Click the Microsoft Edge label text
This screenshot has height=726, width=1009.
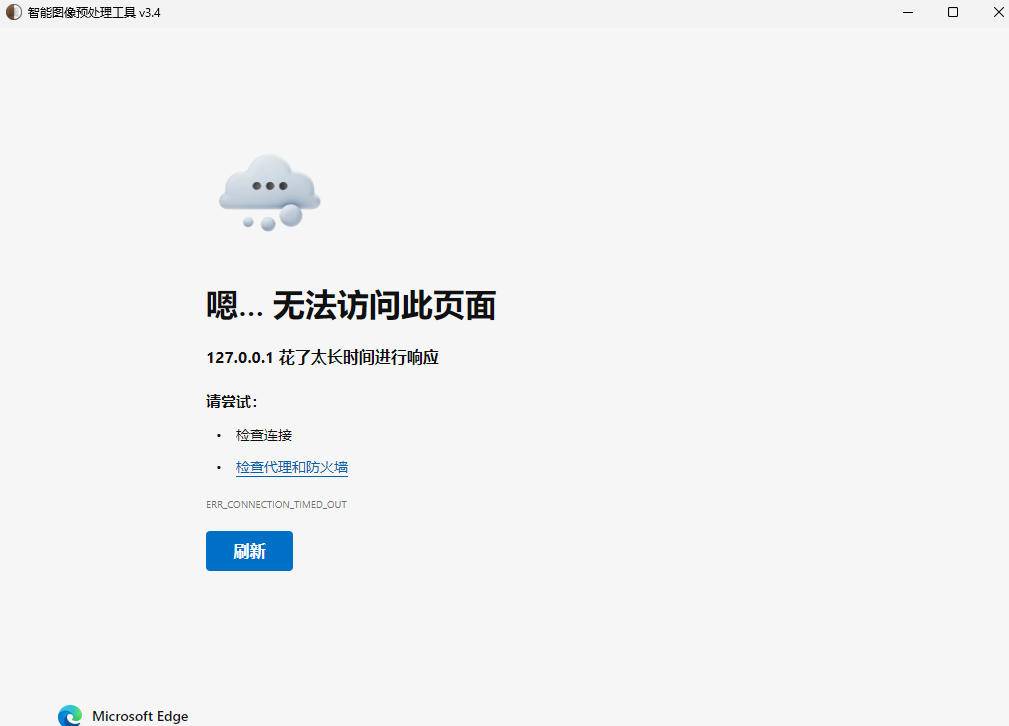(140, 716)
